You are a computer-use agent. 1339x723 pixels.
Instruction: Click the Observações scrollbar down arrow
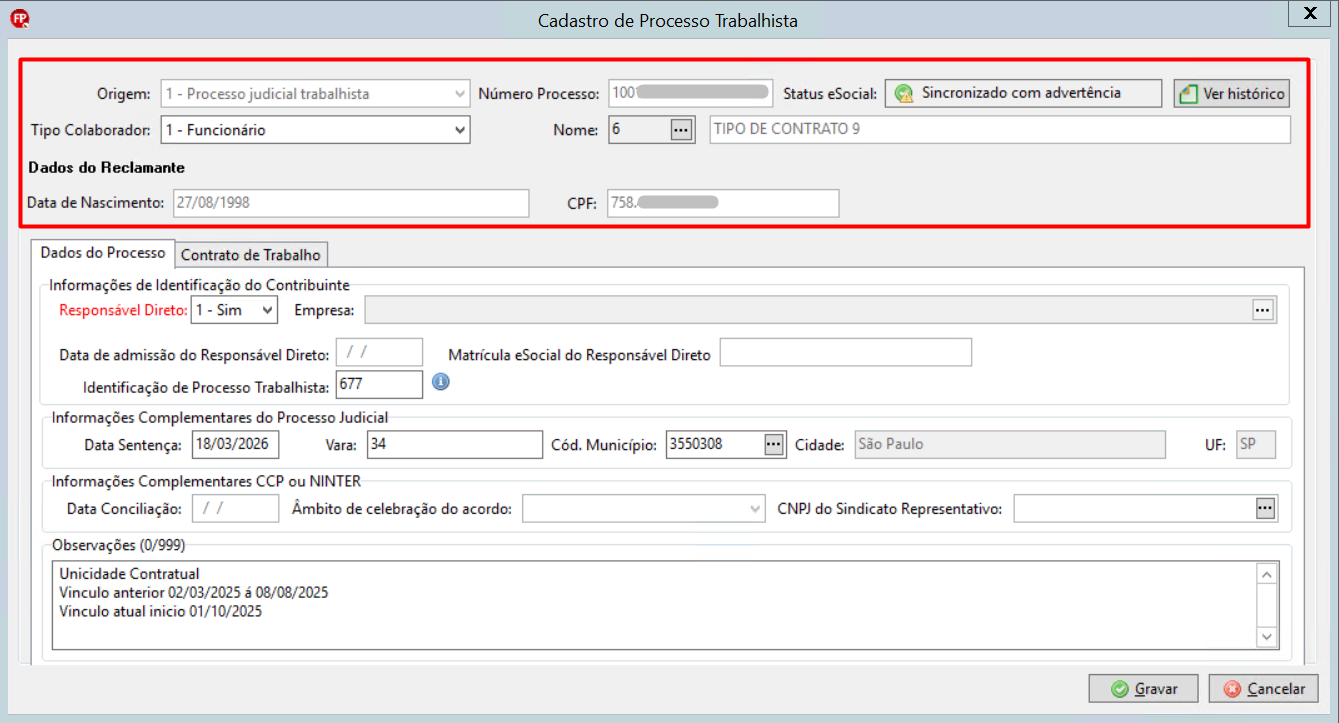coord(1267,636)
